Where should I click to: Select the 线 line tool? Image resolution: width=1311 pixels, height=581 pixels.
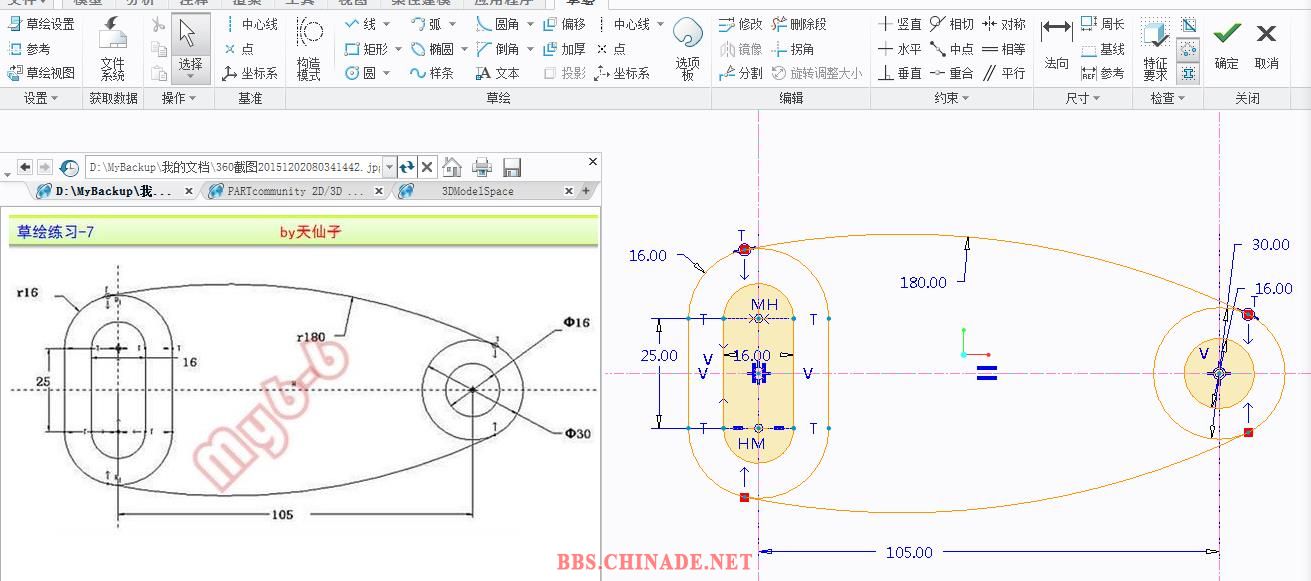361,24
